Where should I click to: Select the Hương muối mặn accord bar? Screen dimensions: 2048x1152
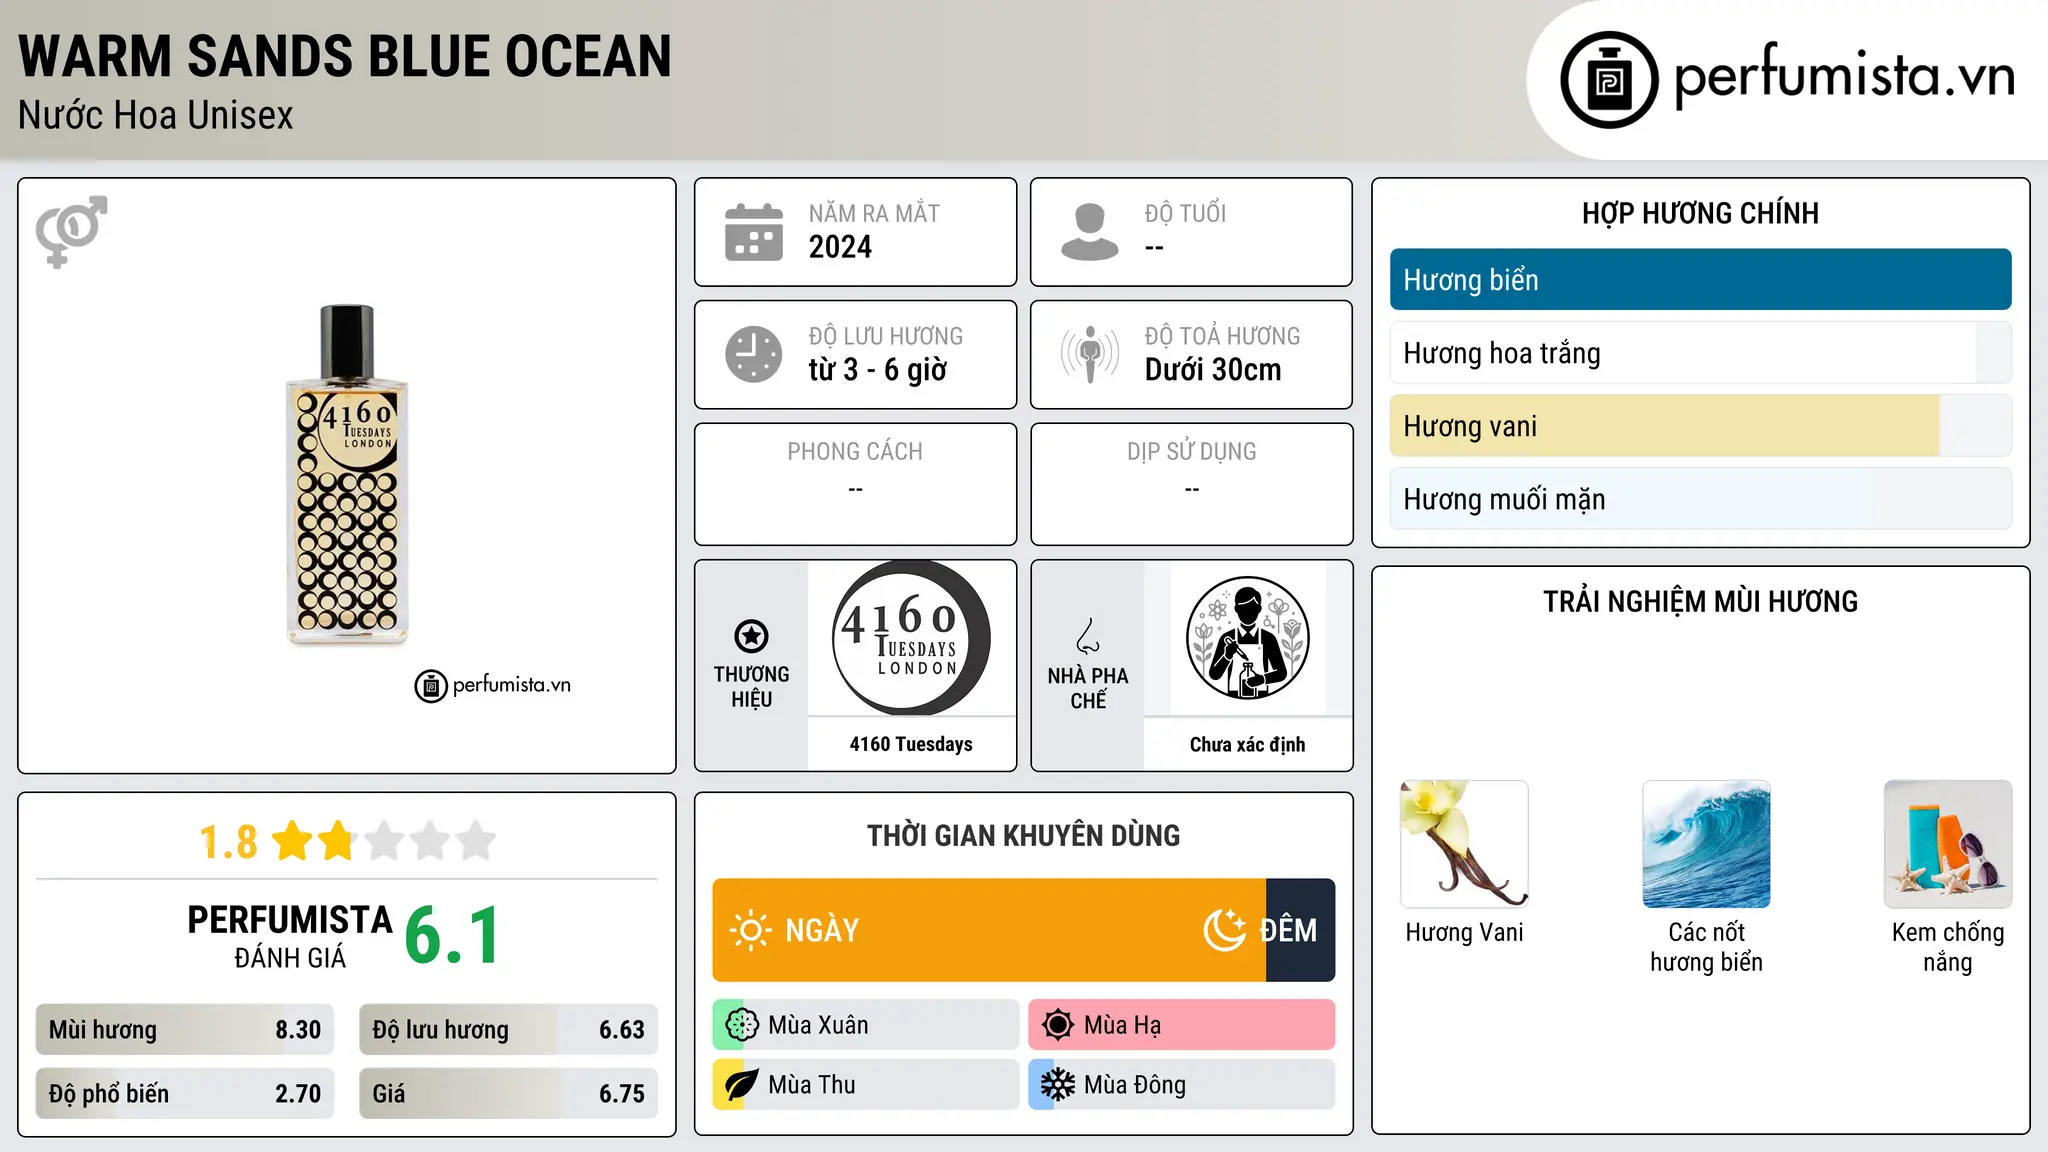tap(1700, 499)
